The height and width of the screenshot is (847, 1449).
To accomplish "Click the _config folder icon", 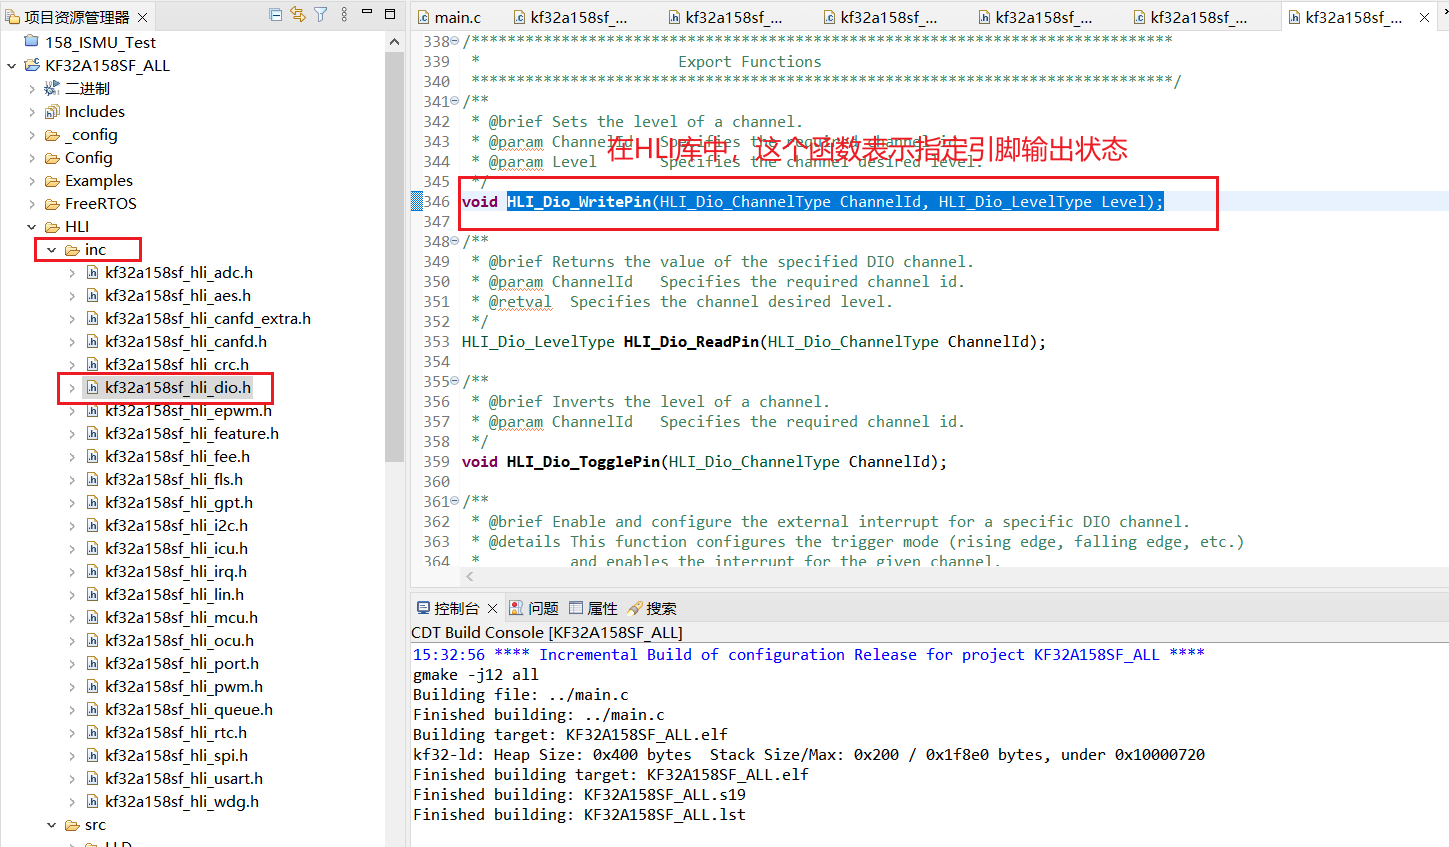I will (x=52, y=134).
